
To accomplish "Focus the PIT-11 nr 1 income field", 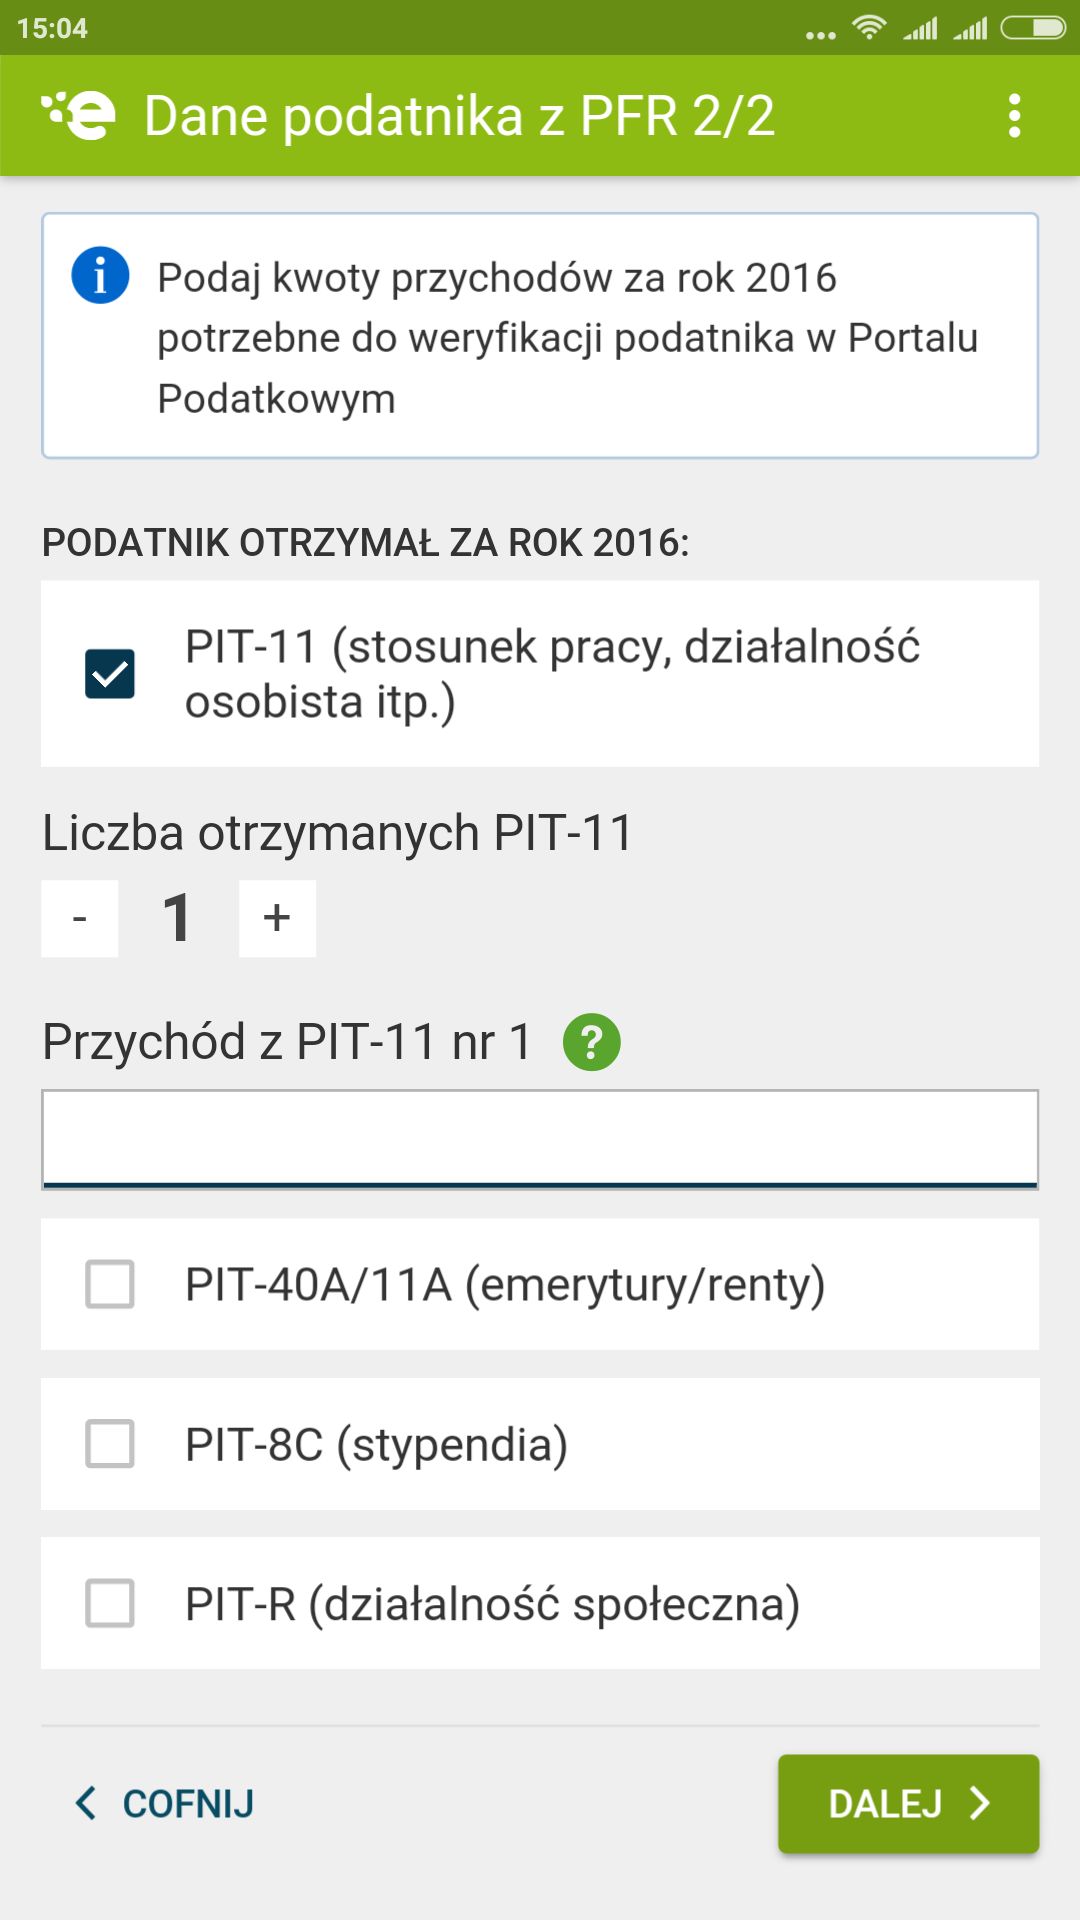I will [x=540, y=1139].
